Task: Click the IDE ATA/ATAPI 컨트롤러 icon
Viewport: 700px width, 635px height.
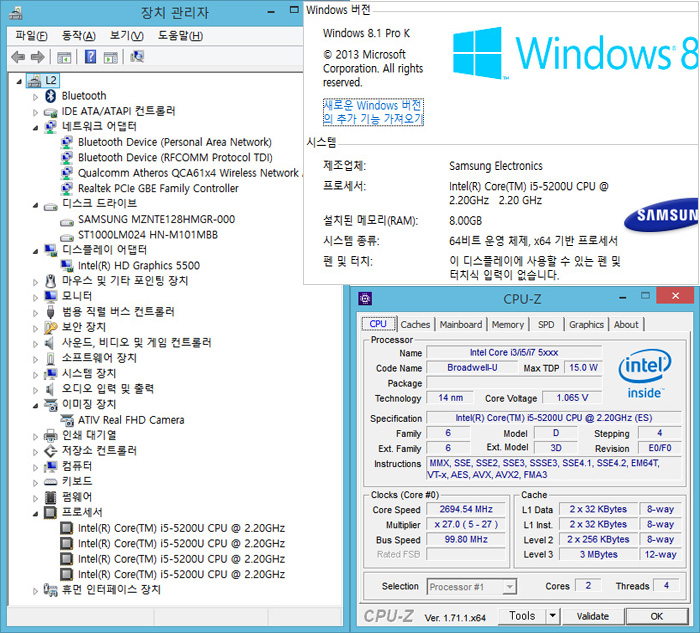Action: click(50, 112)
